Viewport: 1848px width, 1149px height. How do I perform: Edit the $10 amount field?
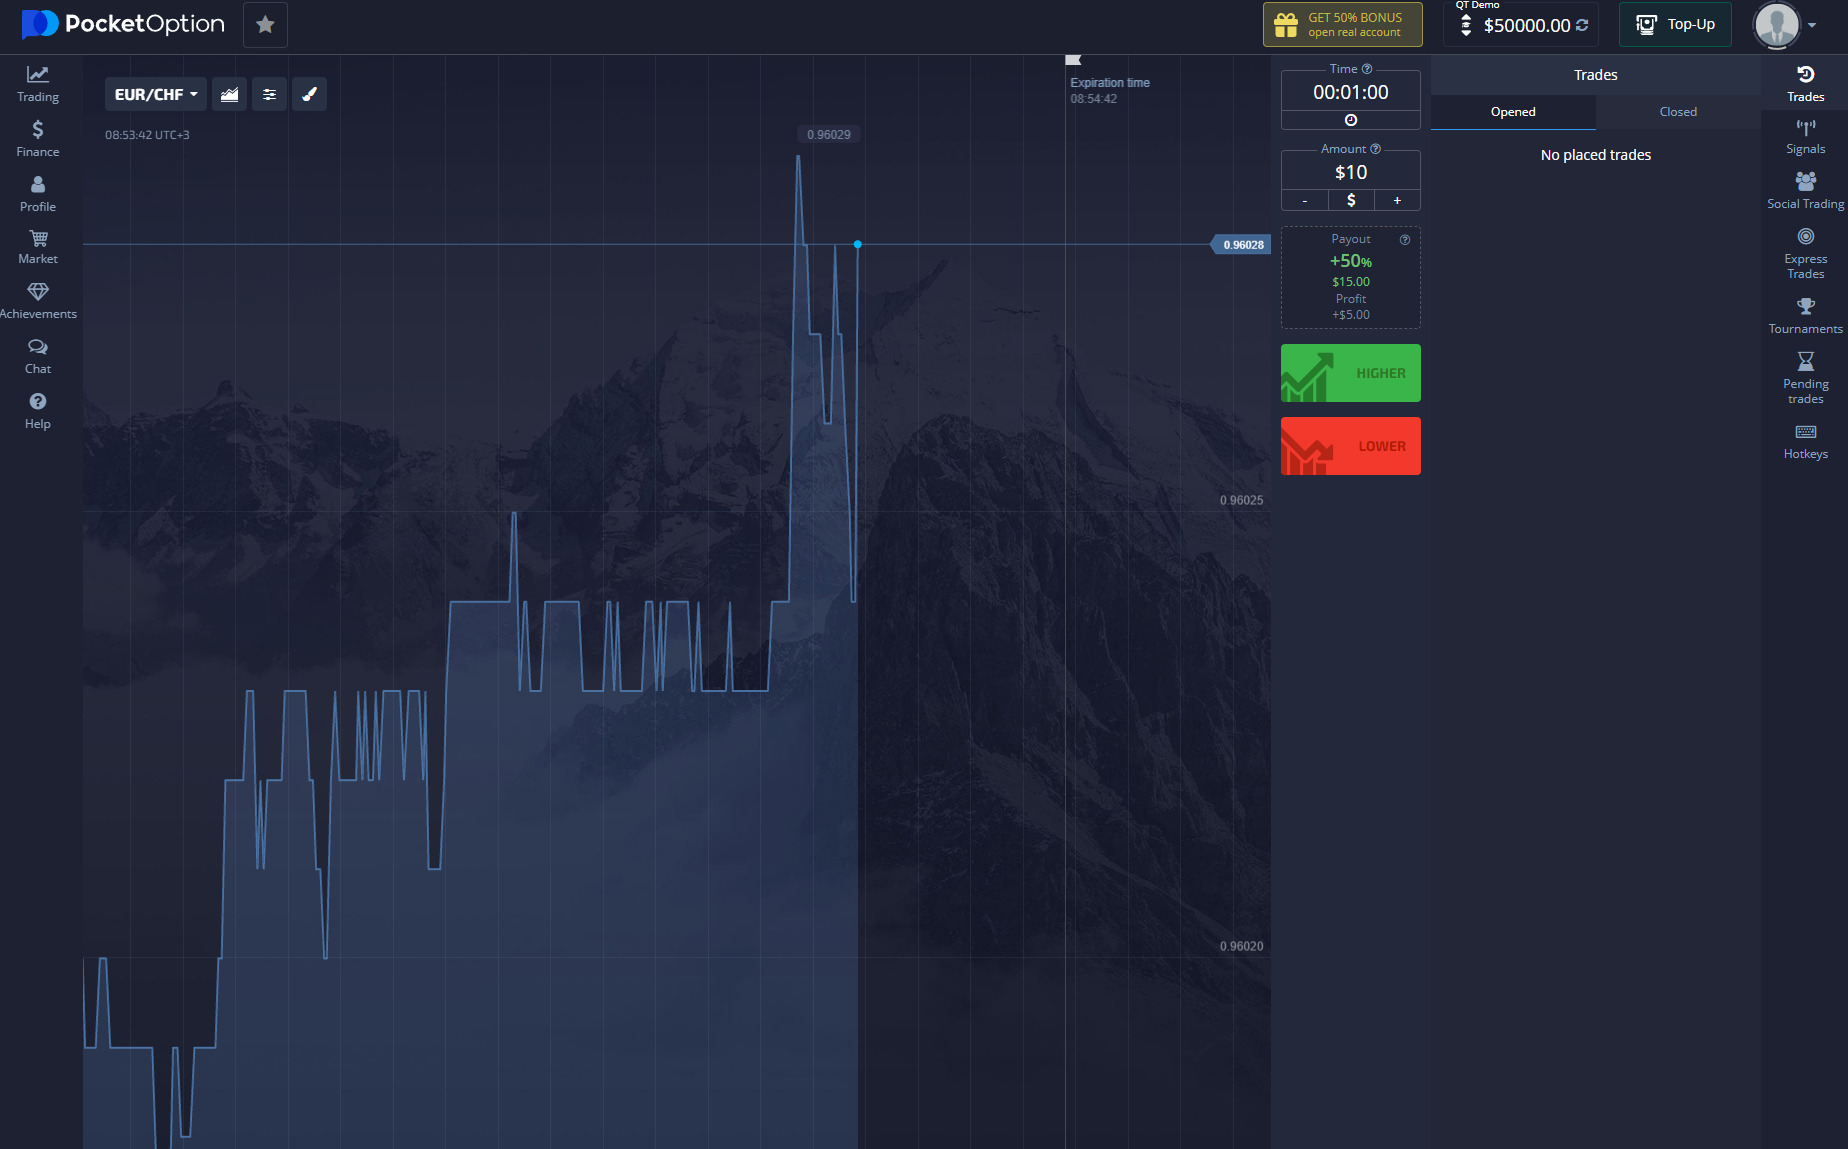[x=1351, y=173]
